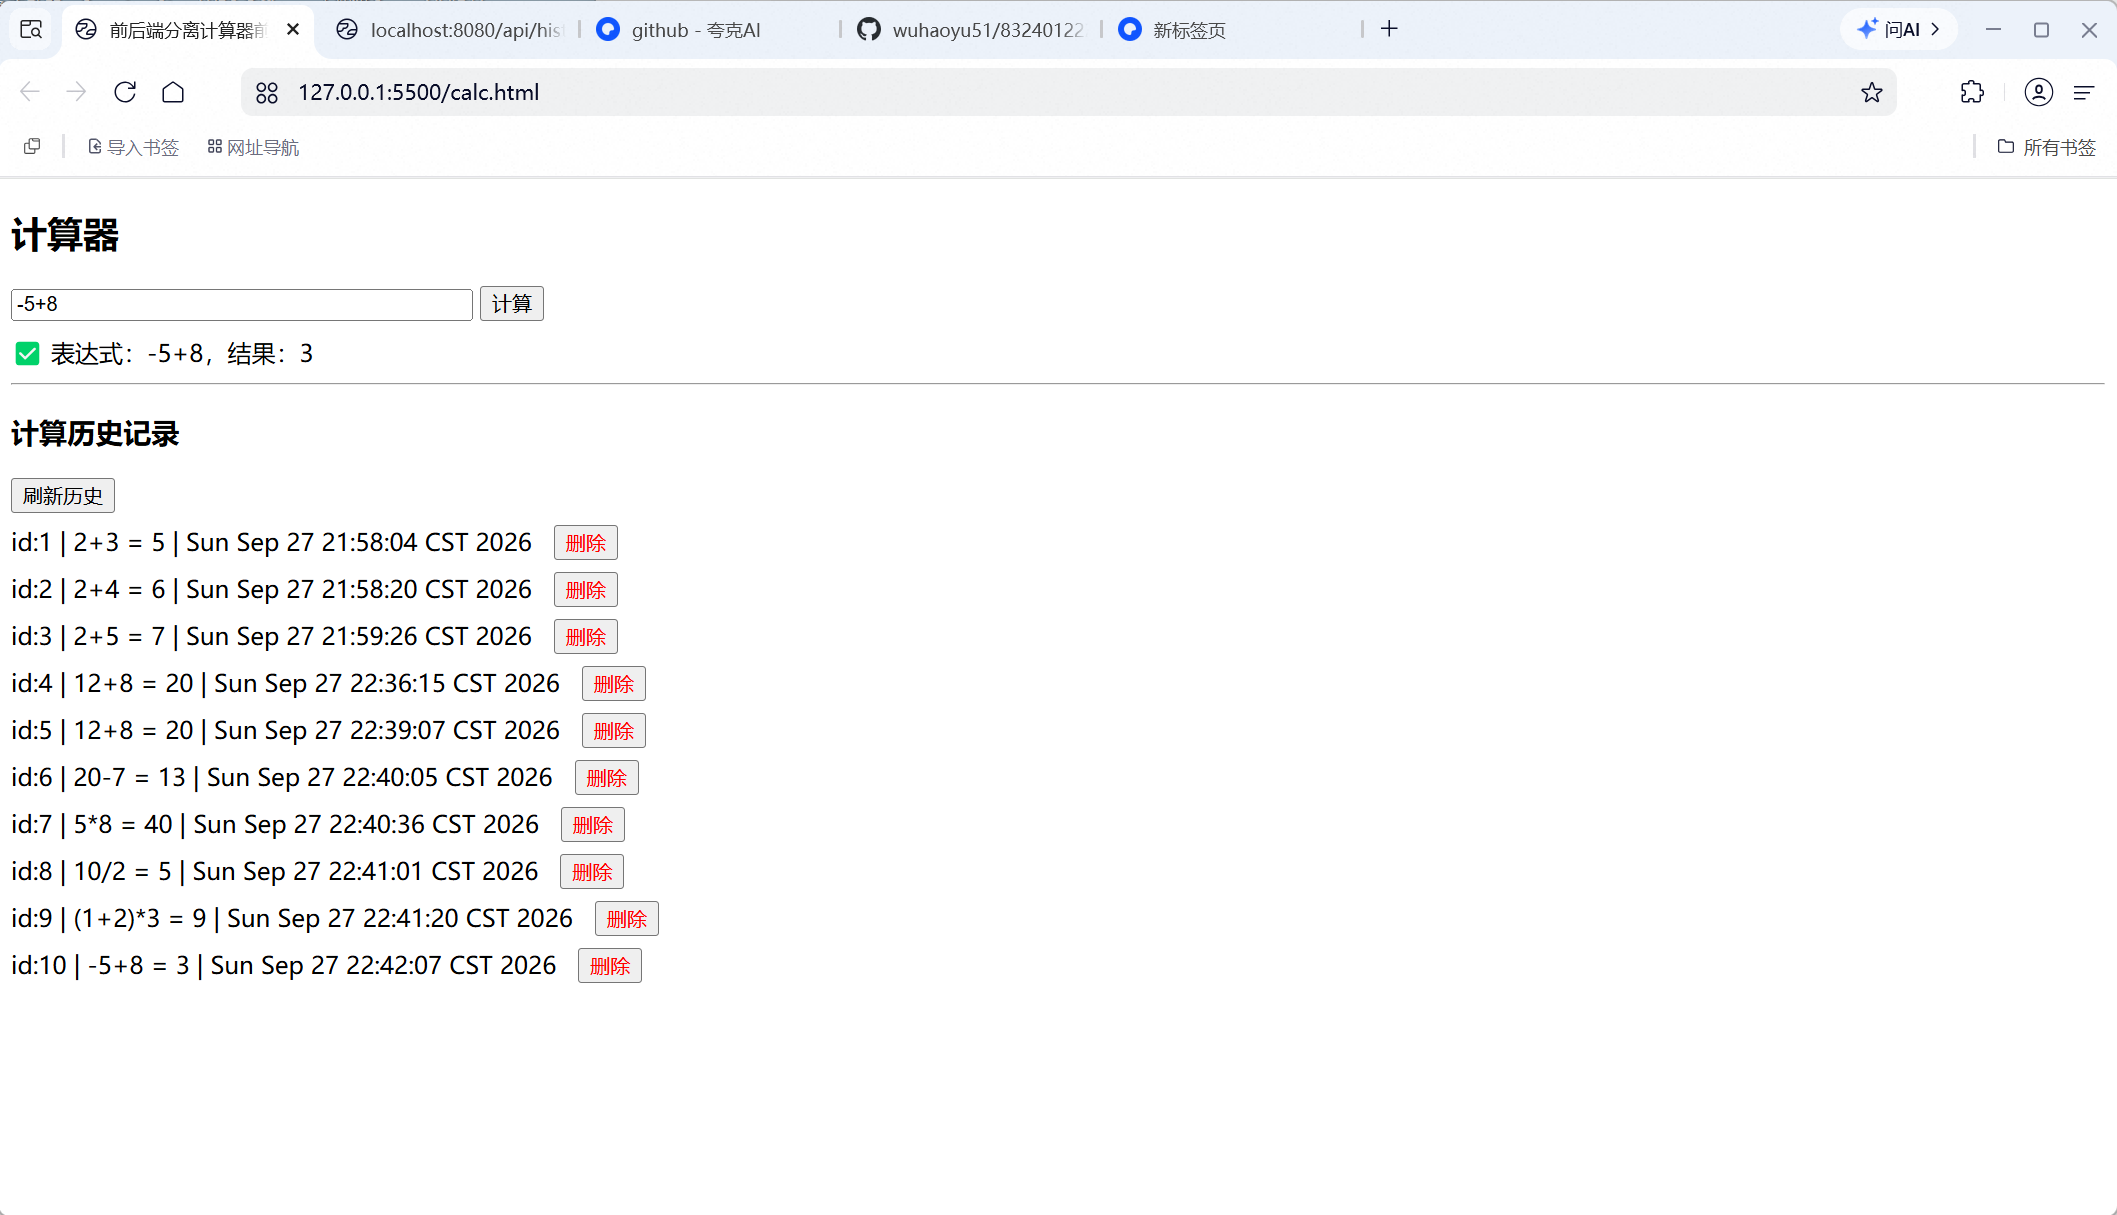
Task: Click the 计算历史记录 heading
Action: click(x=95, y=434)
